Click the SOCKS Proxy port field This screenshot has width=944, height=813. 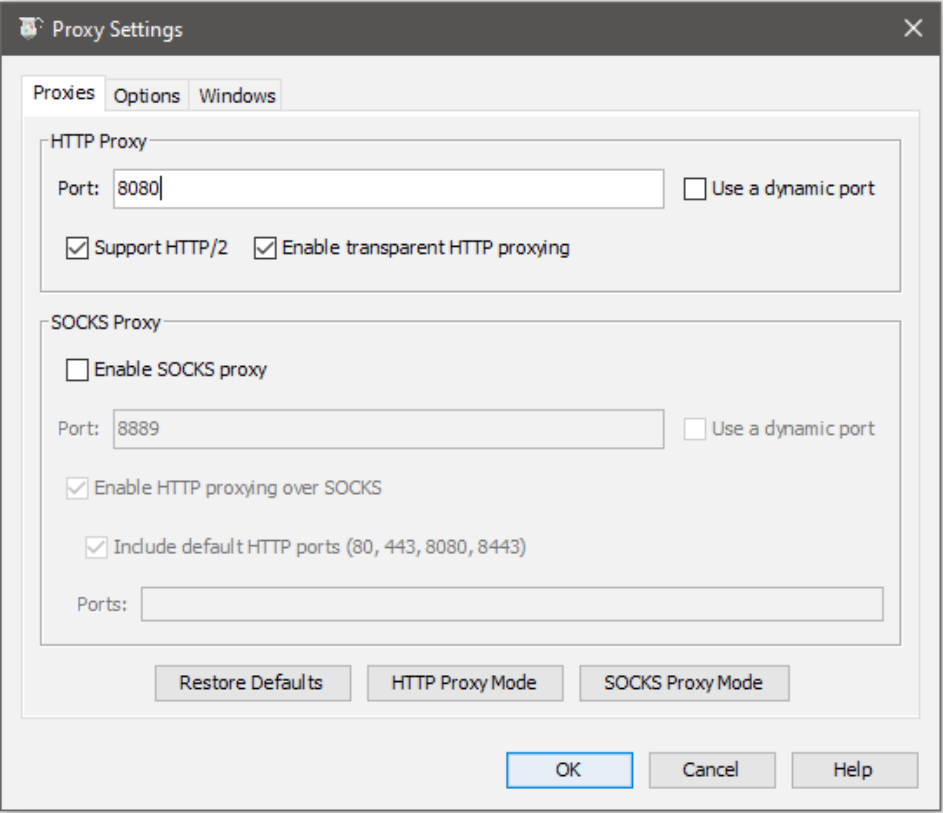(x=388, y=429)
